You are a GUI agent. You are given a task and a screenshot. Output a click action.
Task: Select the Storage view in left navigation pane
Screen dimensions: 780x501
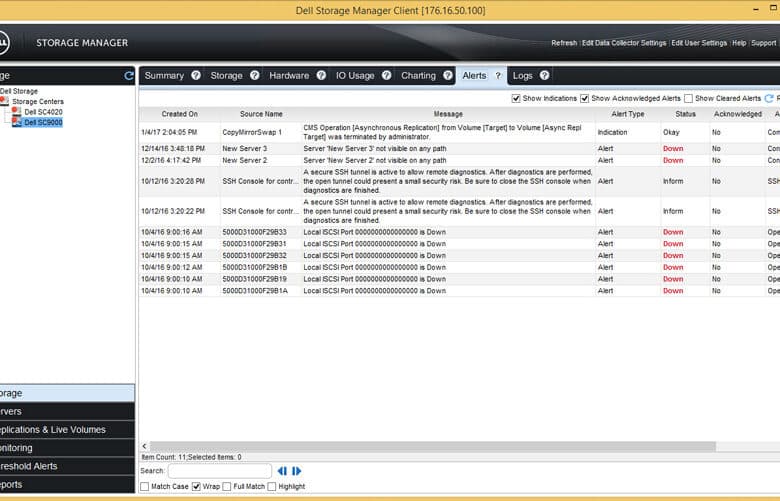point(67,393)
